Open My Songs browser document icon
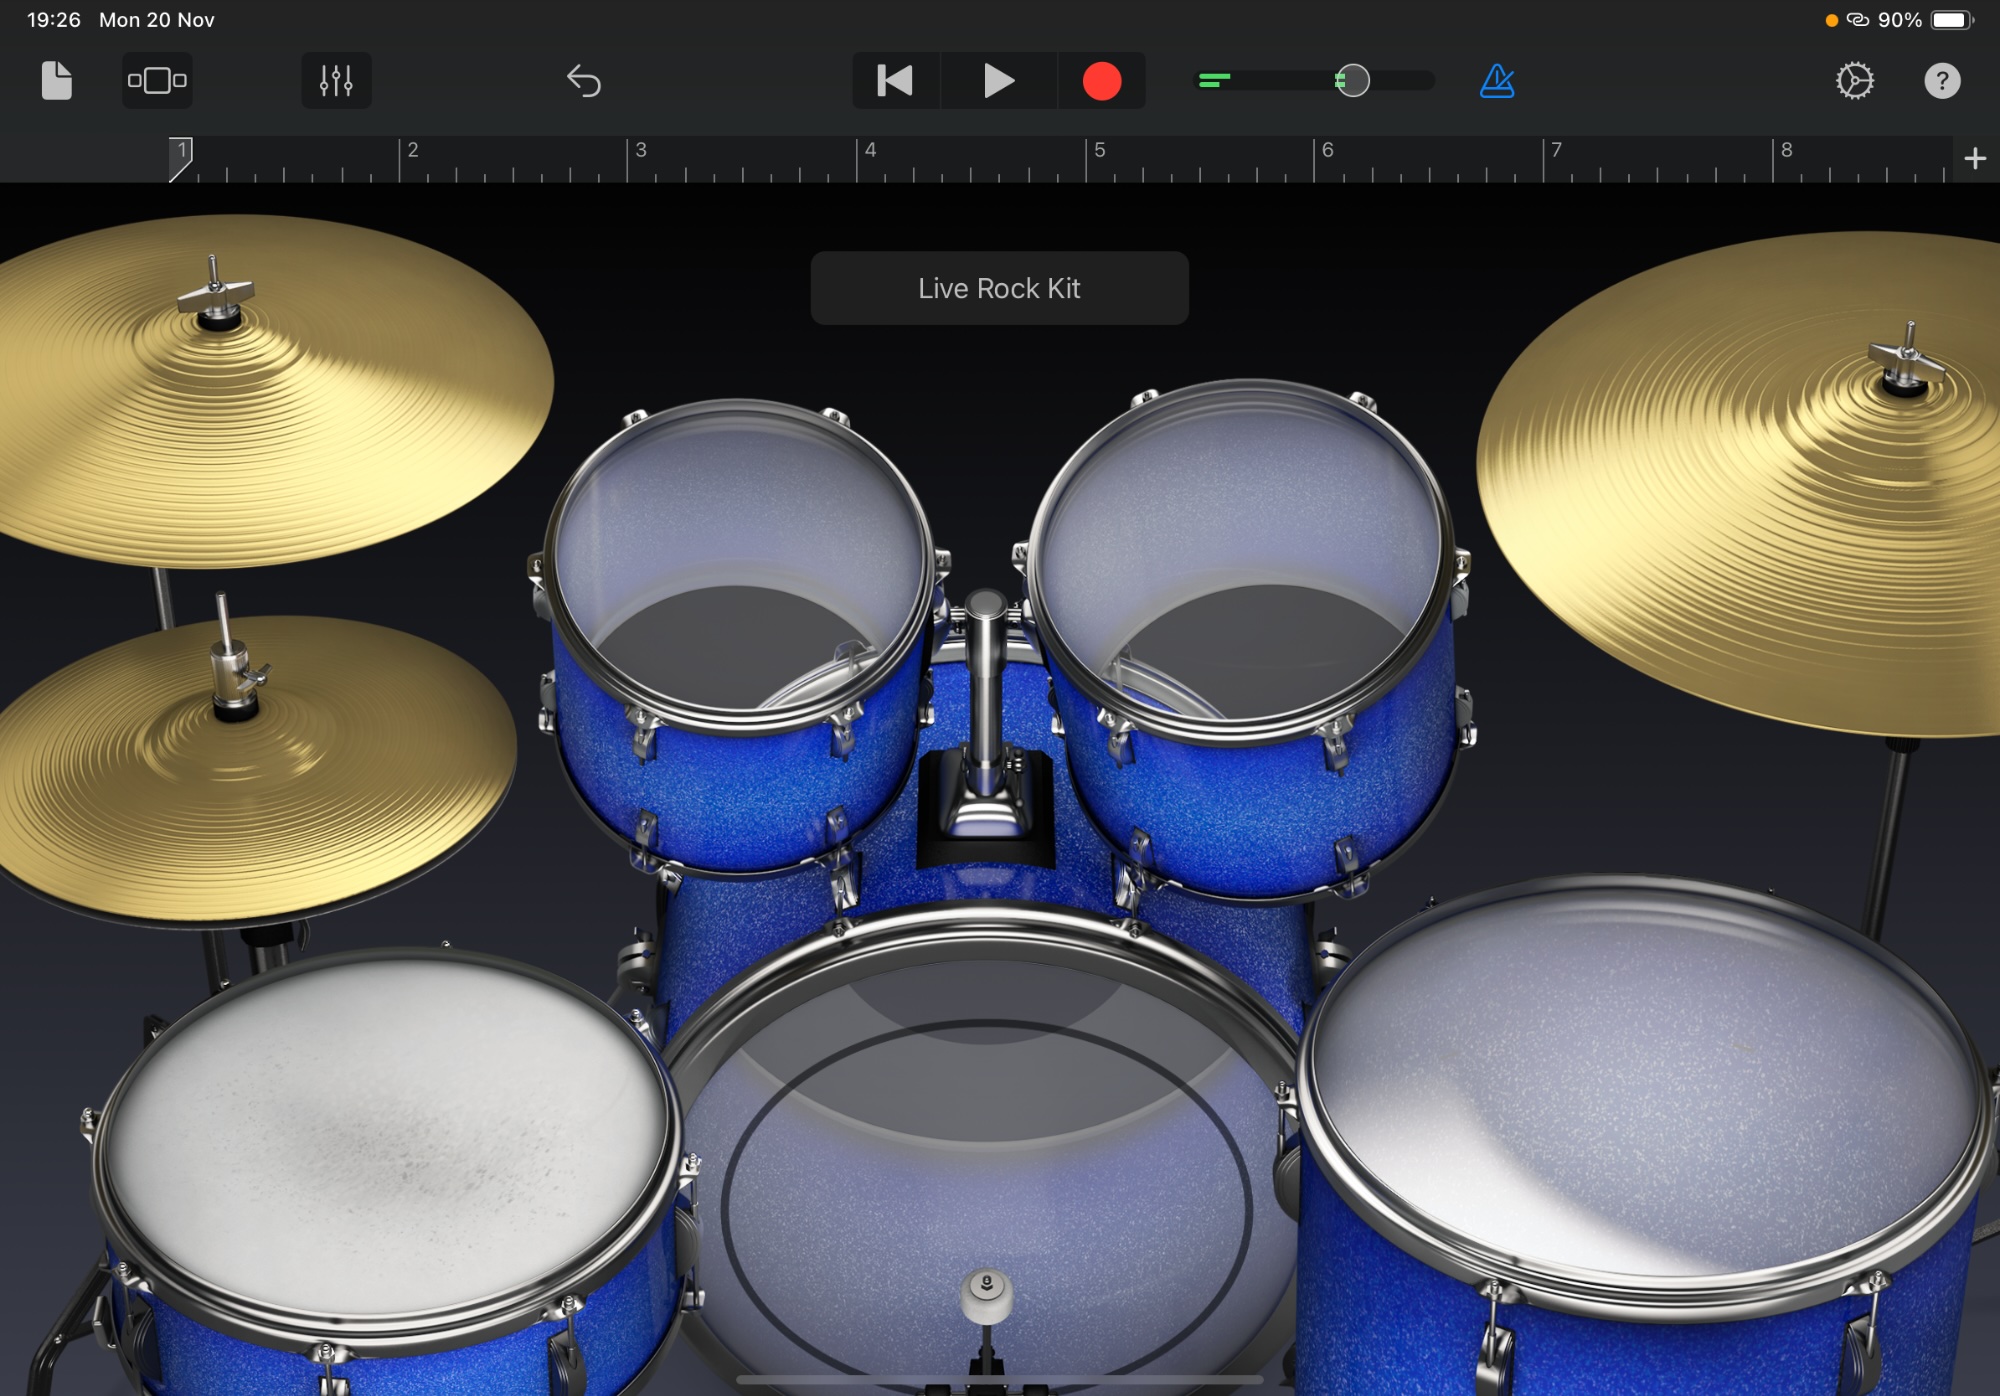The height and width of the screenshot is (1396, 2000). coord(57,81)
